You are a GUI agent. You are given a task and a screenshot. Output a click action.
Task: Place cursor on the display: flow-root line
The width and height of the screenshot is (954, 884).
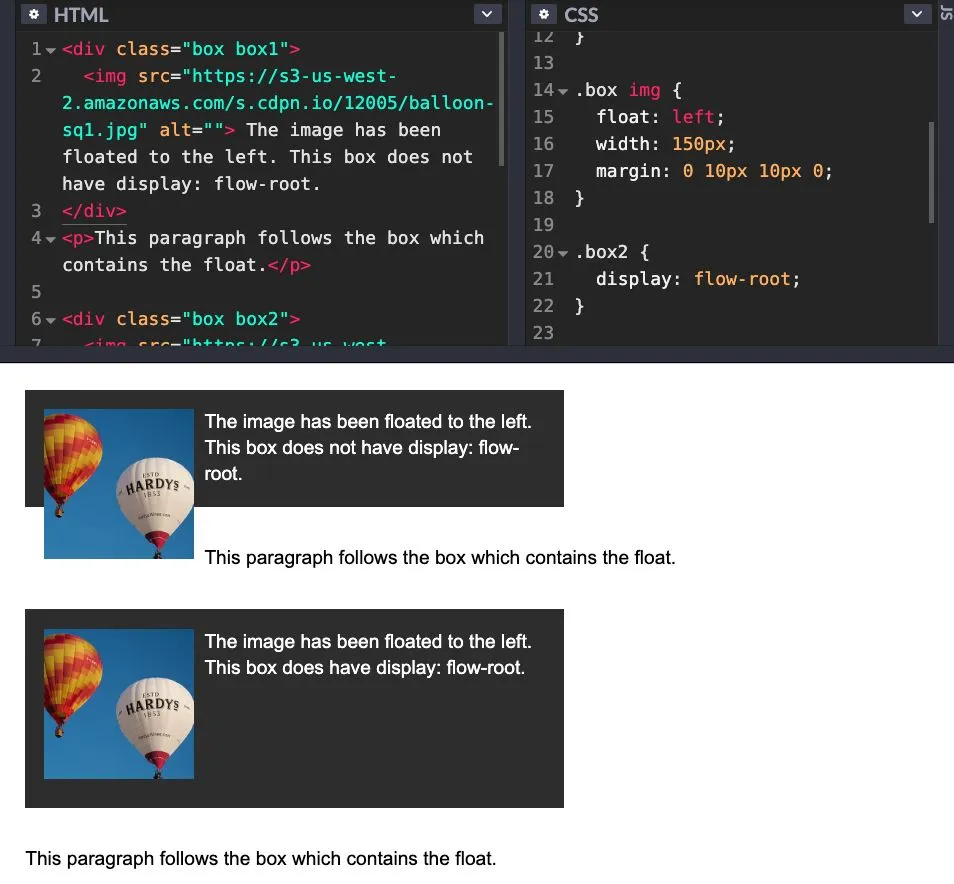click(697, 280)
